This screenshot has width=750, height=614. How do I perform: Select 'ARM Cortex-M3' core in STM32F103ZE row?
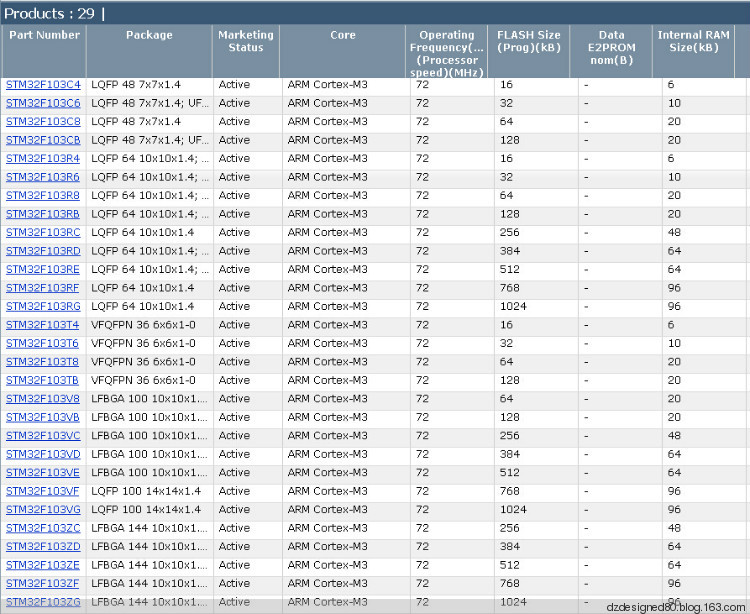(x=327, y=565)
